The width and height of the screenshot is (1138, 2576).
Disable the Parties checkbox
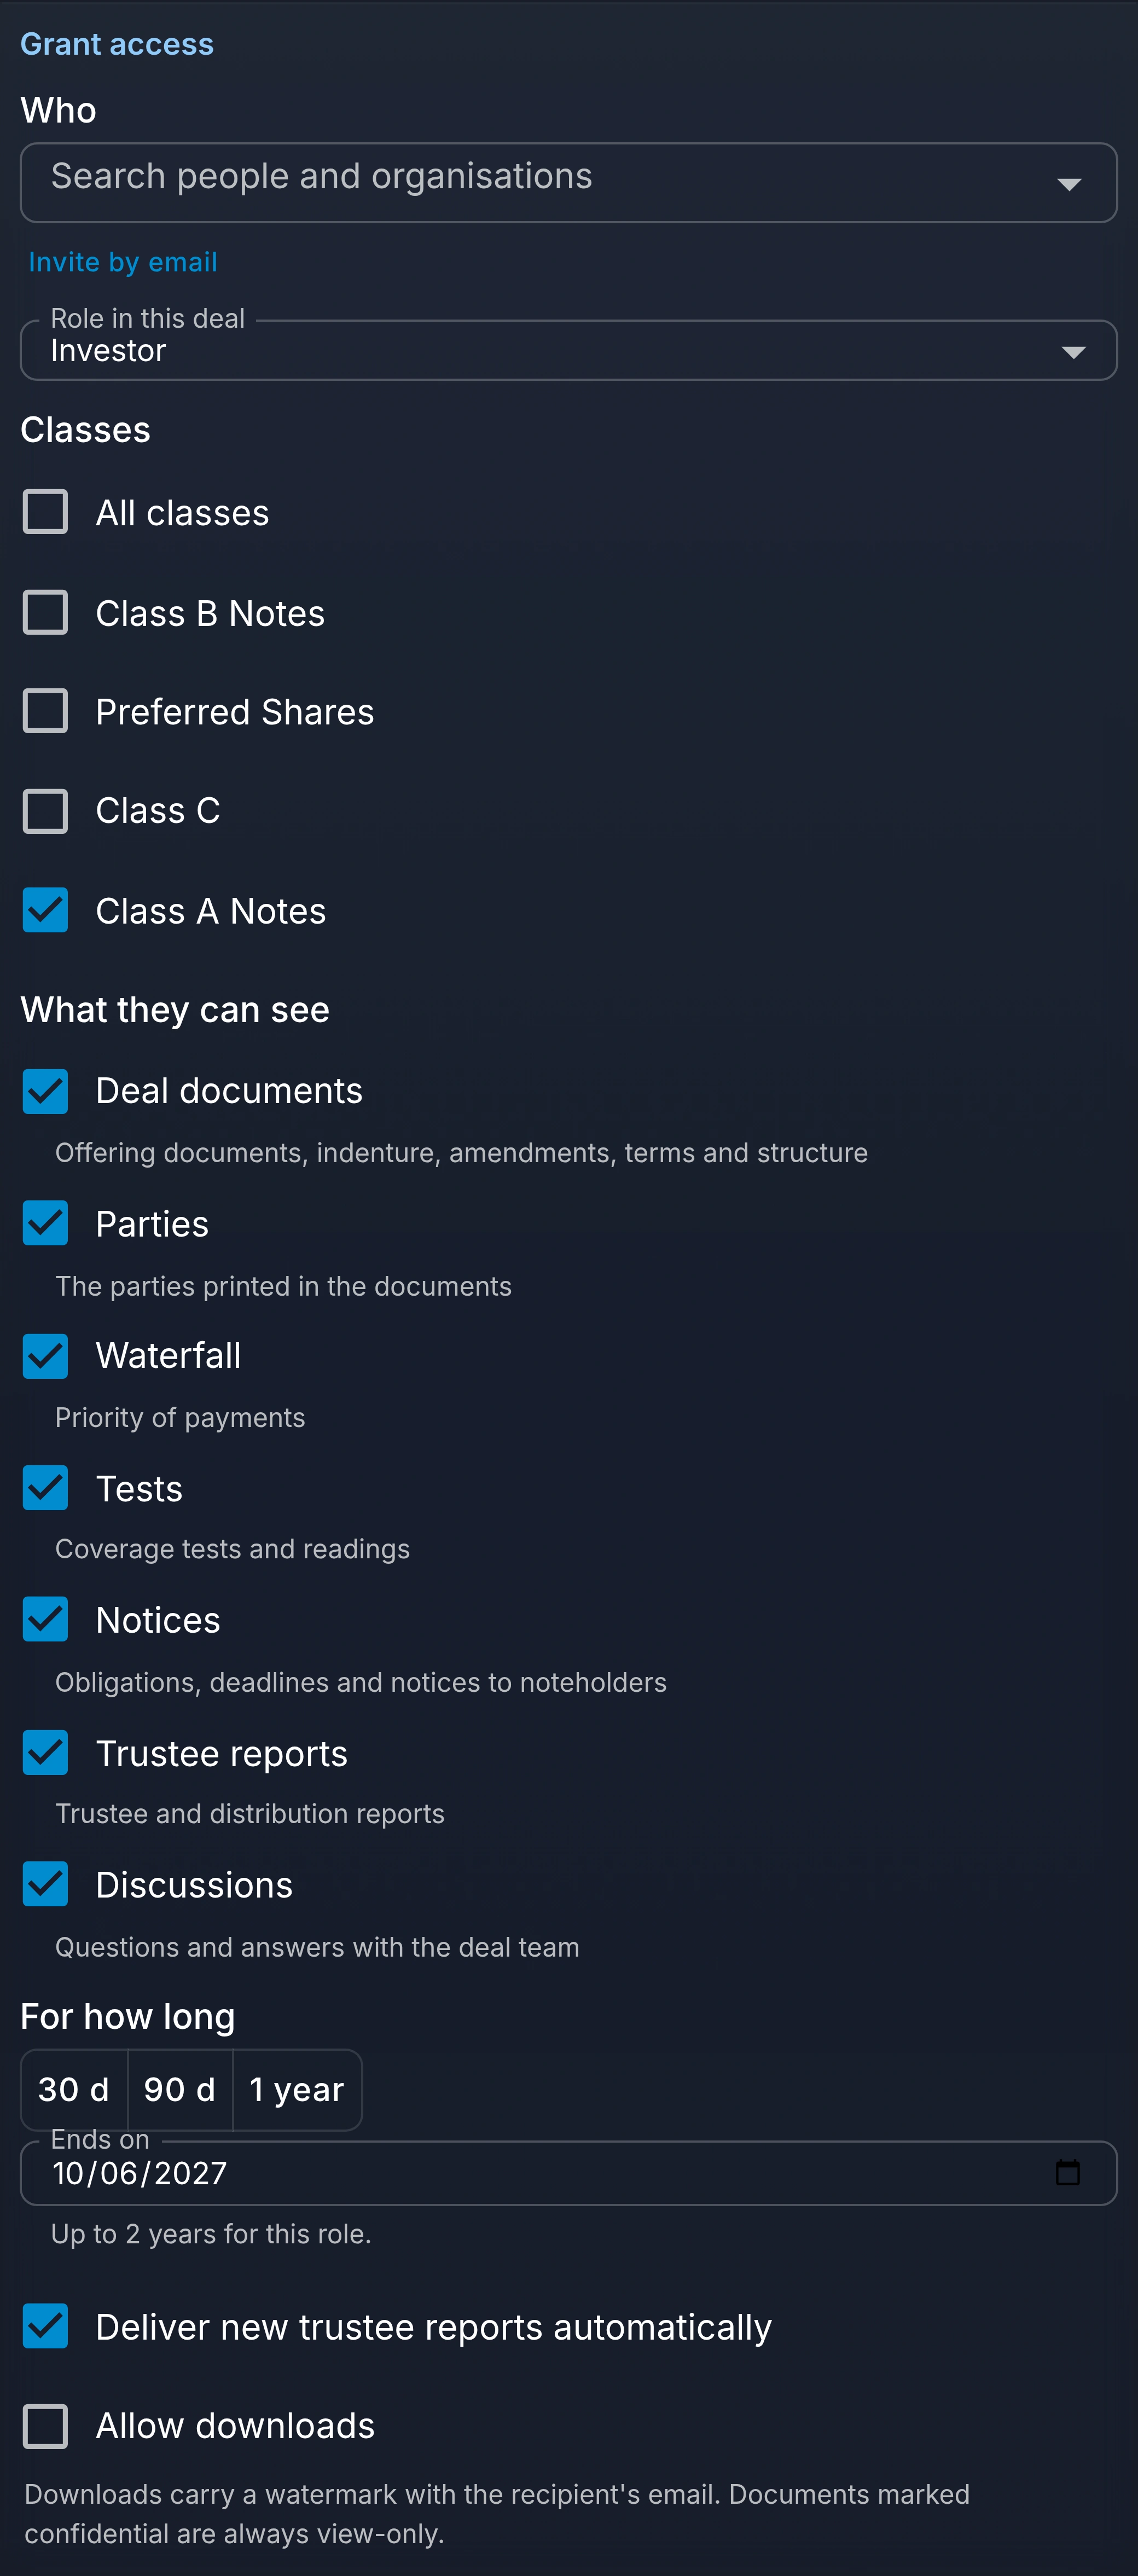click(45, 1223)
